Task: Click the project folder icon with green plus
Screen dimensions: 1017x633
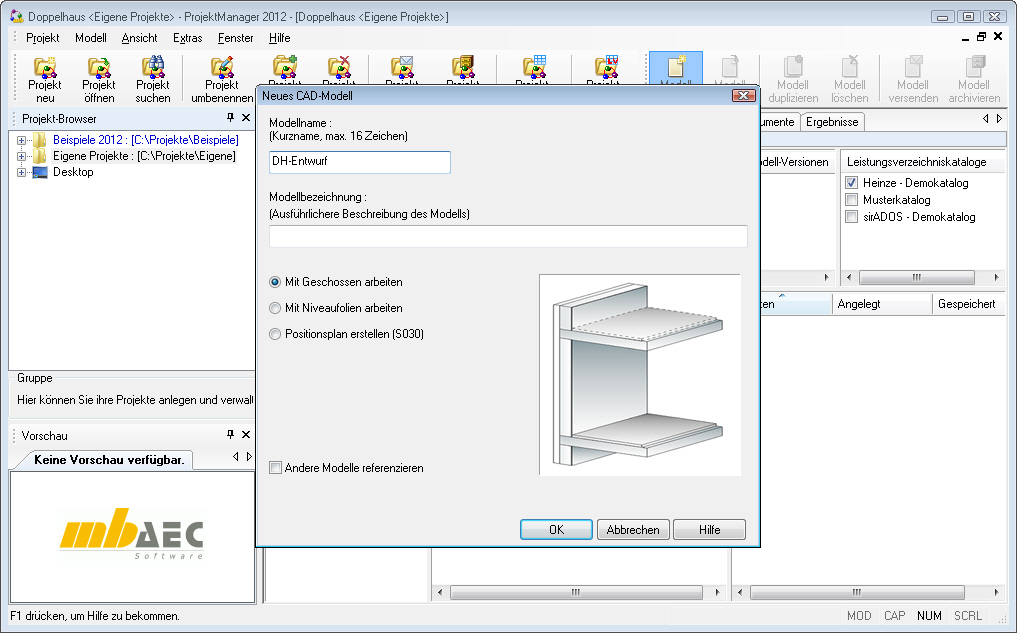Action: [x=285, y=67]
